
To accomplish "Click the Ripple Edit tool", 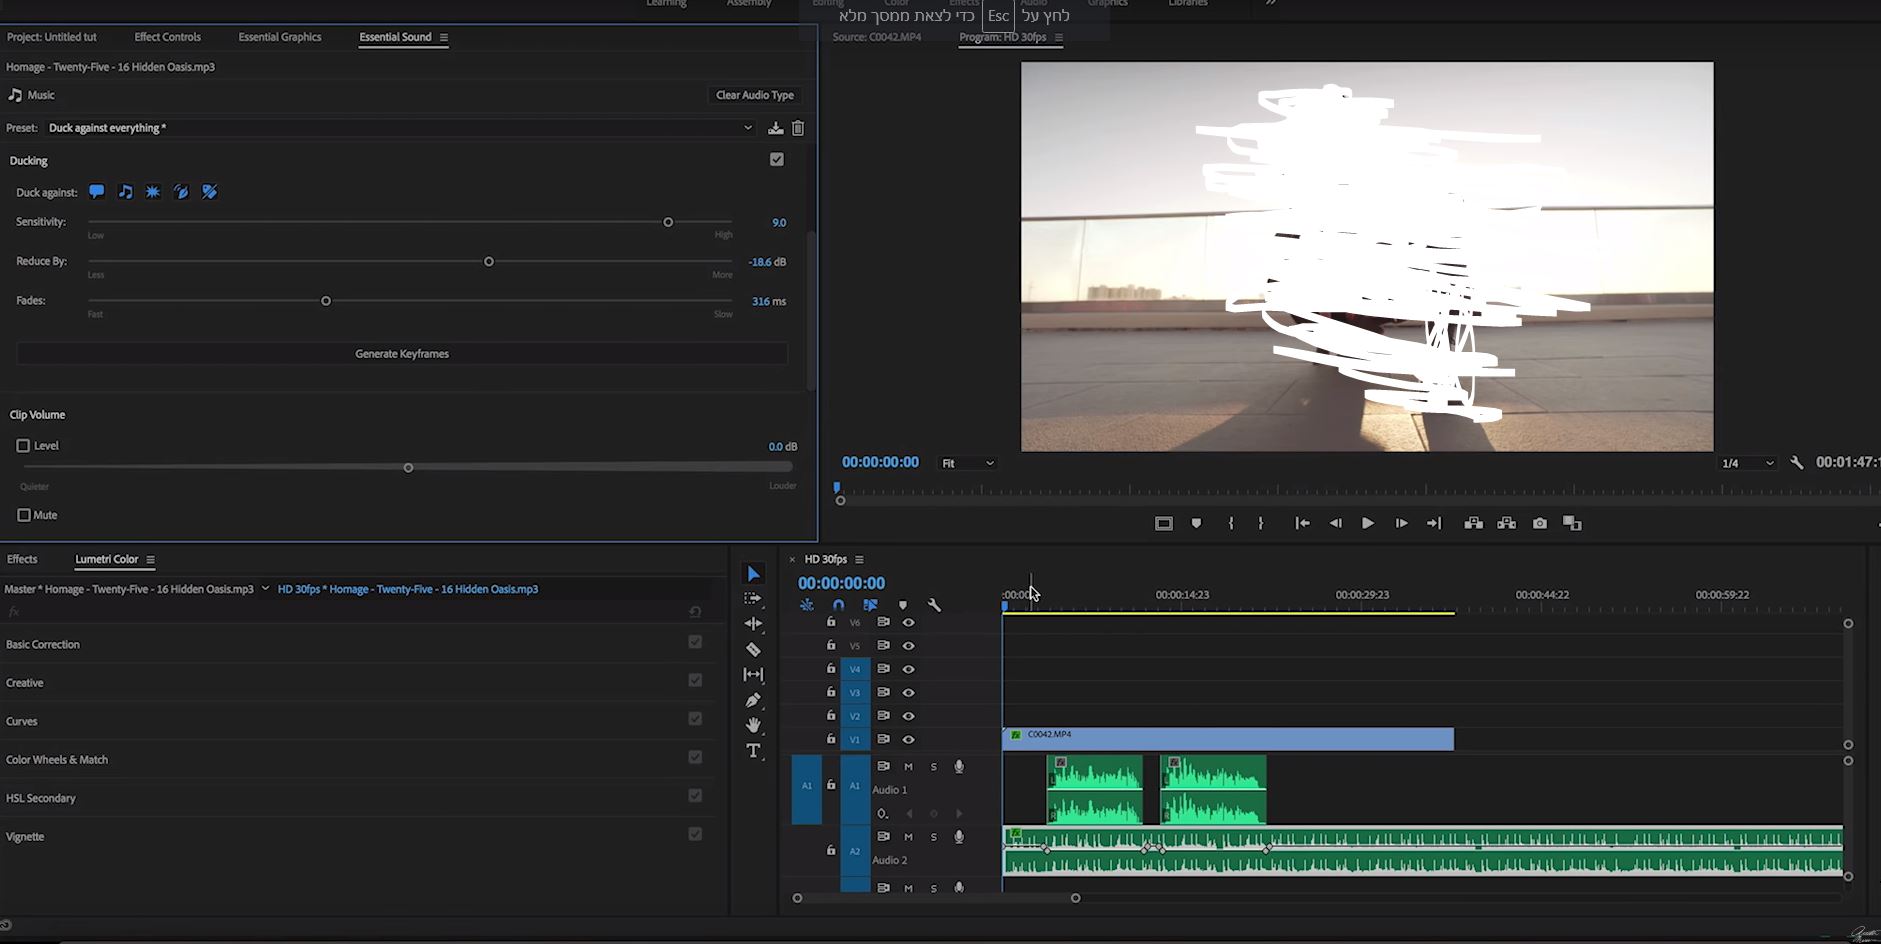I will tap(753, 623).
